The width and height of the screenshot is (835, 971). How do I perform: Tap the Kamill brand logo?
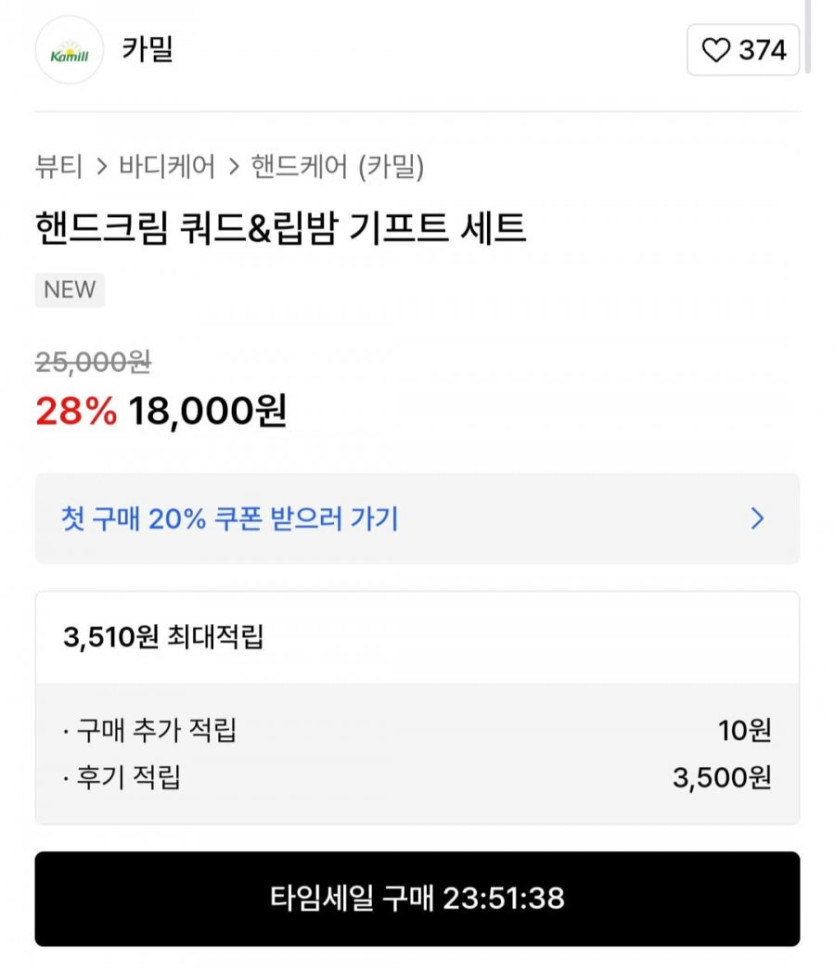point(69,50)
